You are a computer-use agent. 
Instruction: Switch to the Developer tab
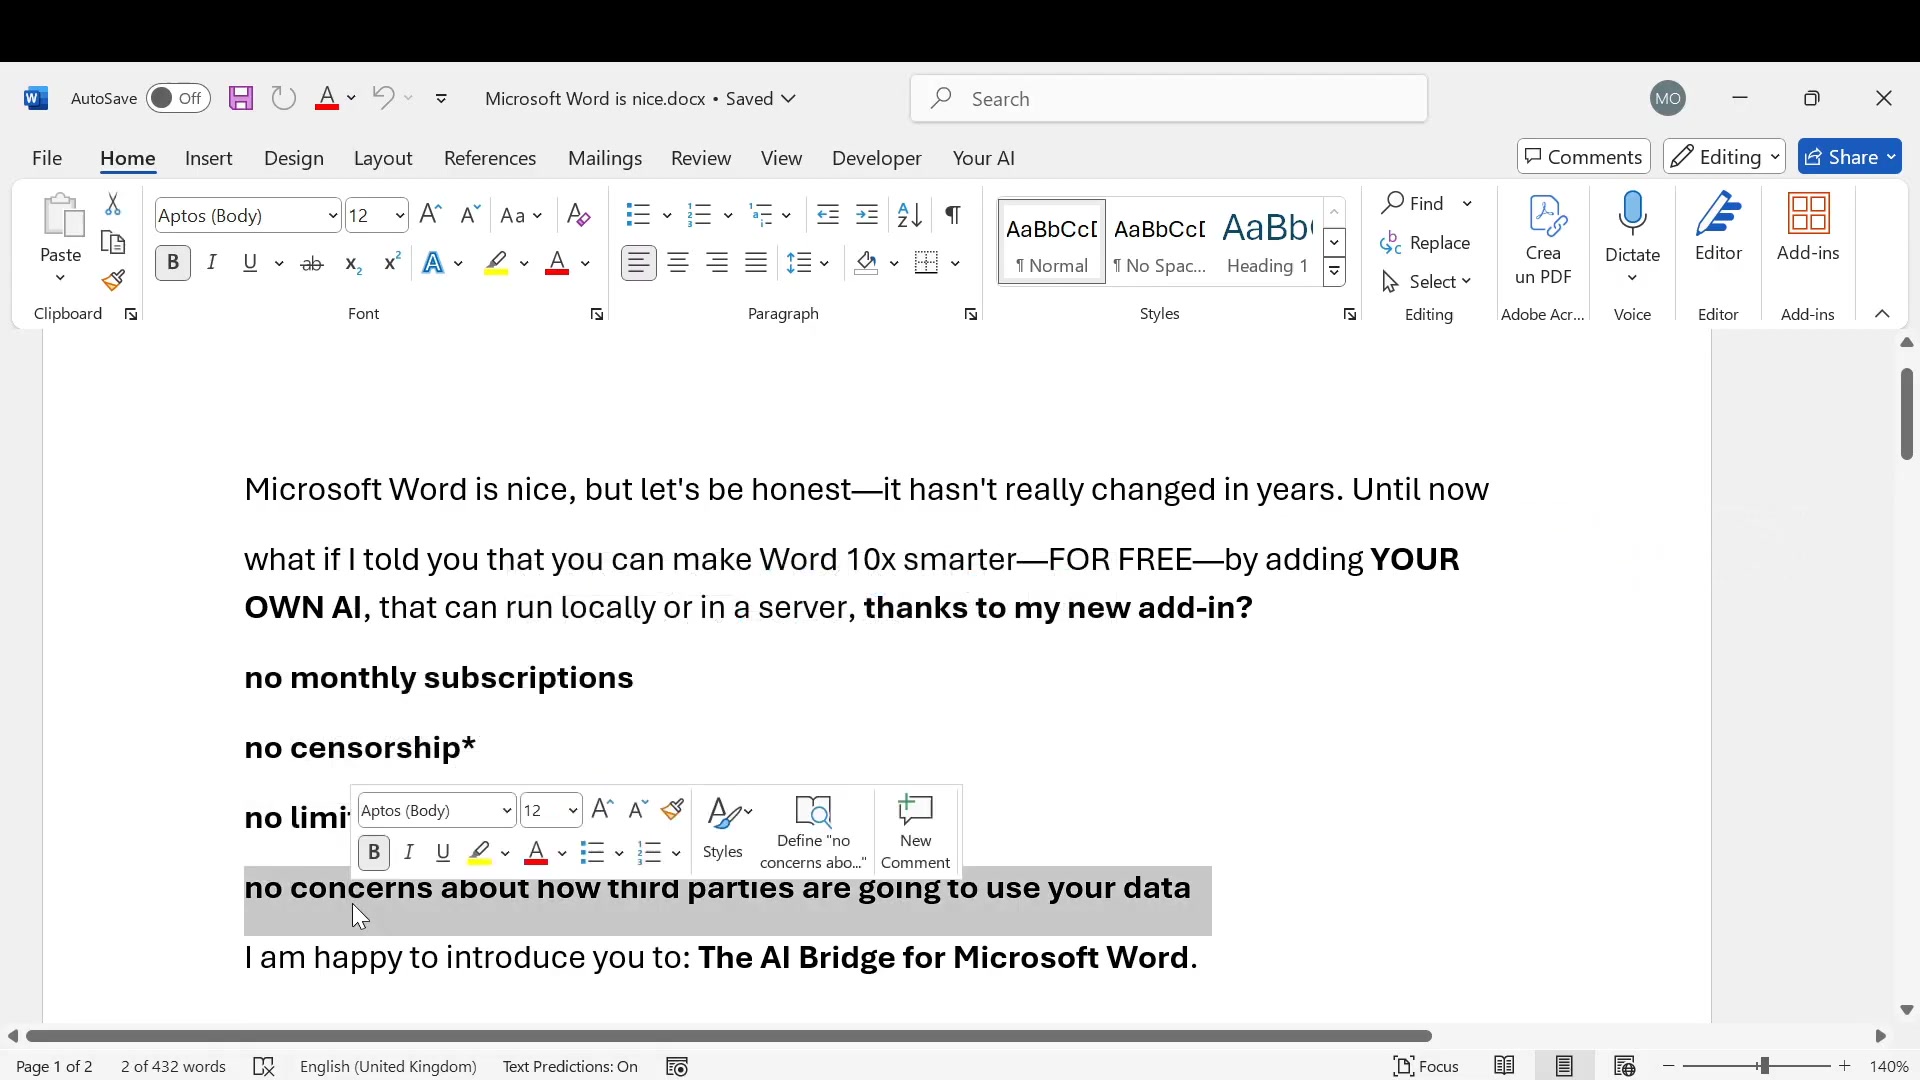pos(876,158)
